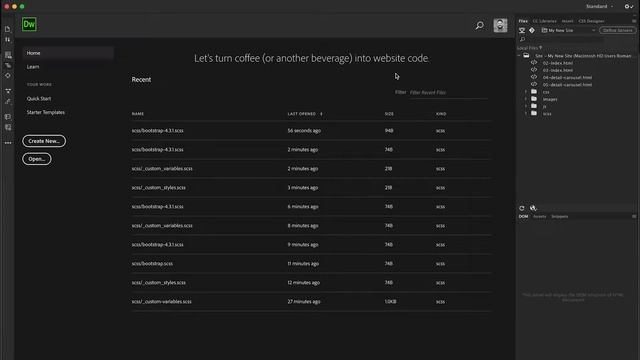
Task: Expand the css folder arrow
Action: point(526,92)
